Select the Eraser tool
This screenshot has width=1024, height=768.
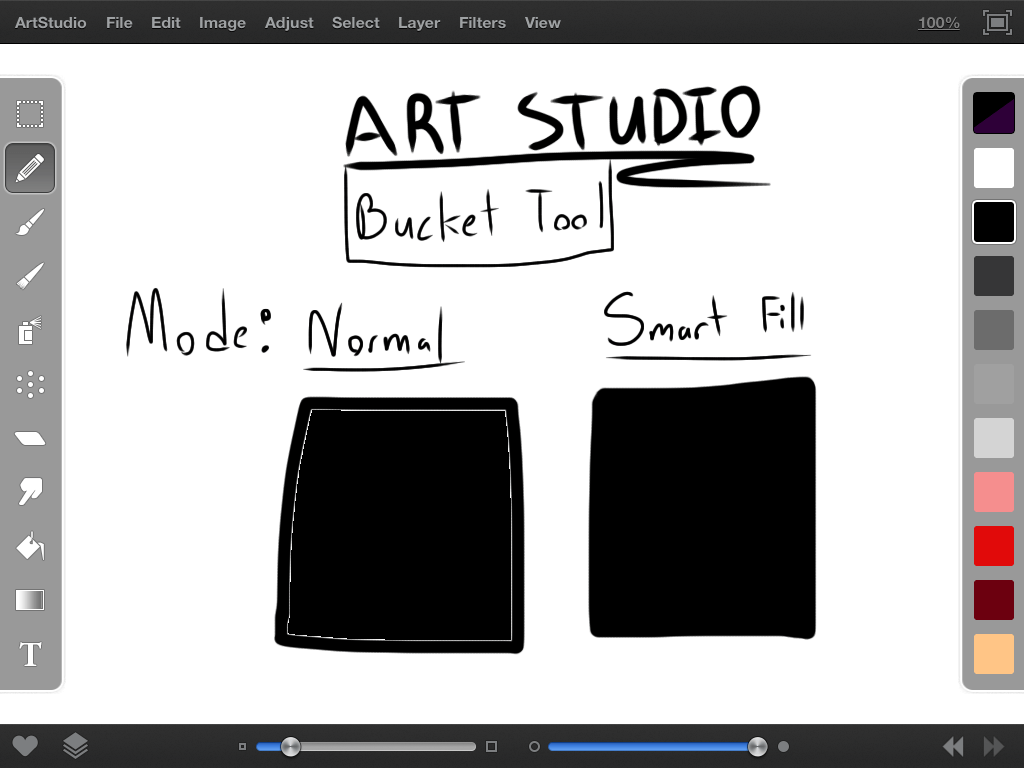pyautogui.click(x=30, y=438)
